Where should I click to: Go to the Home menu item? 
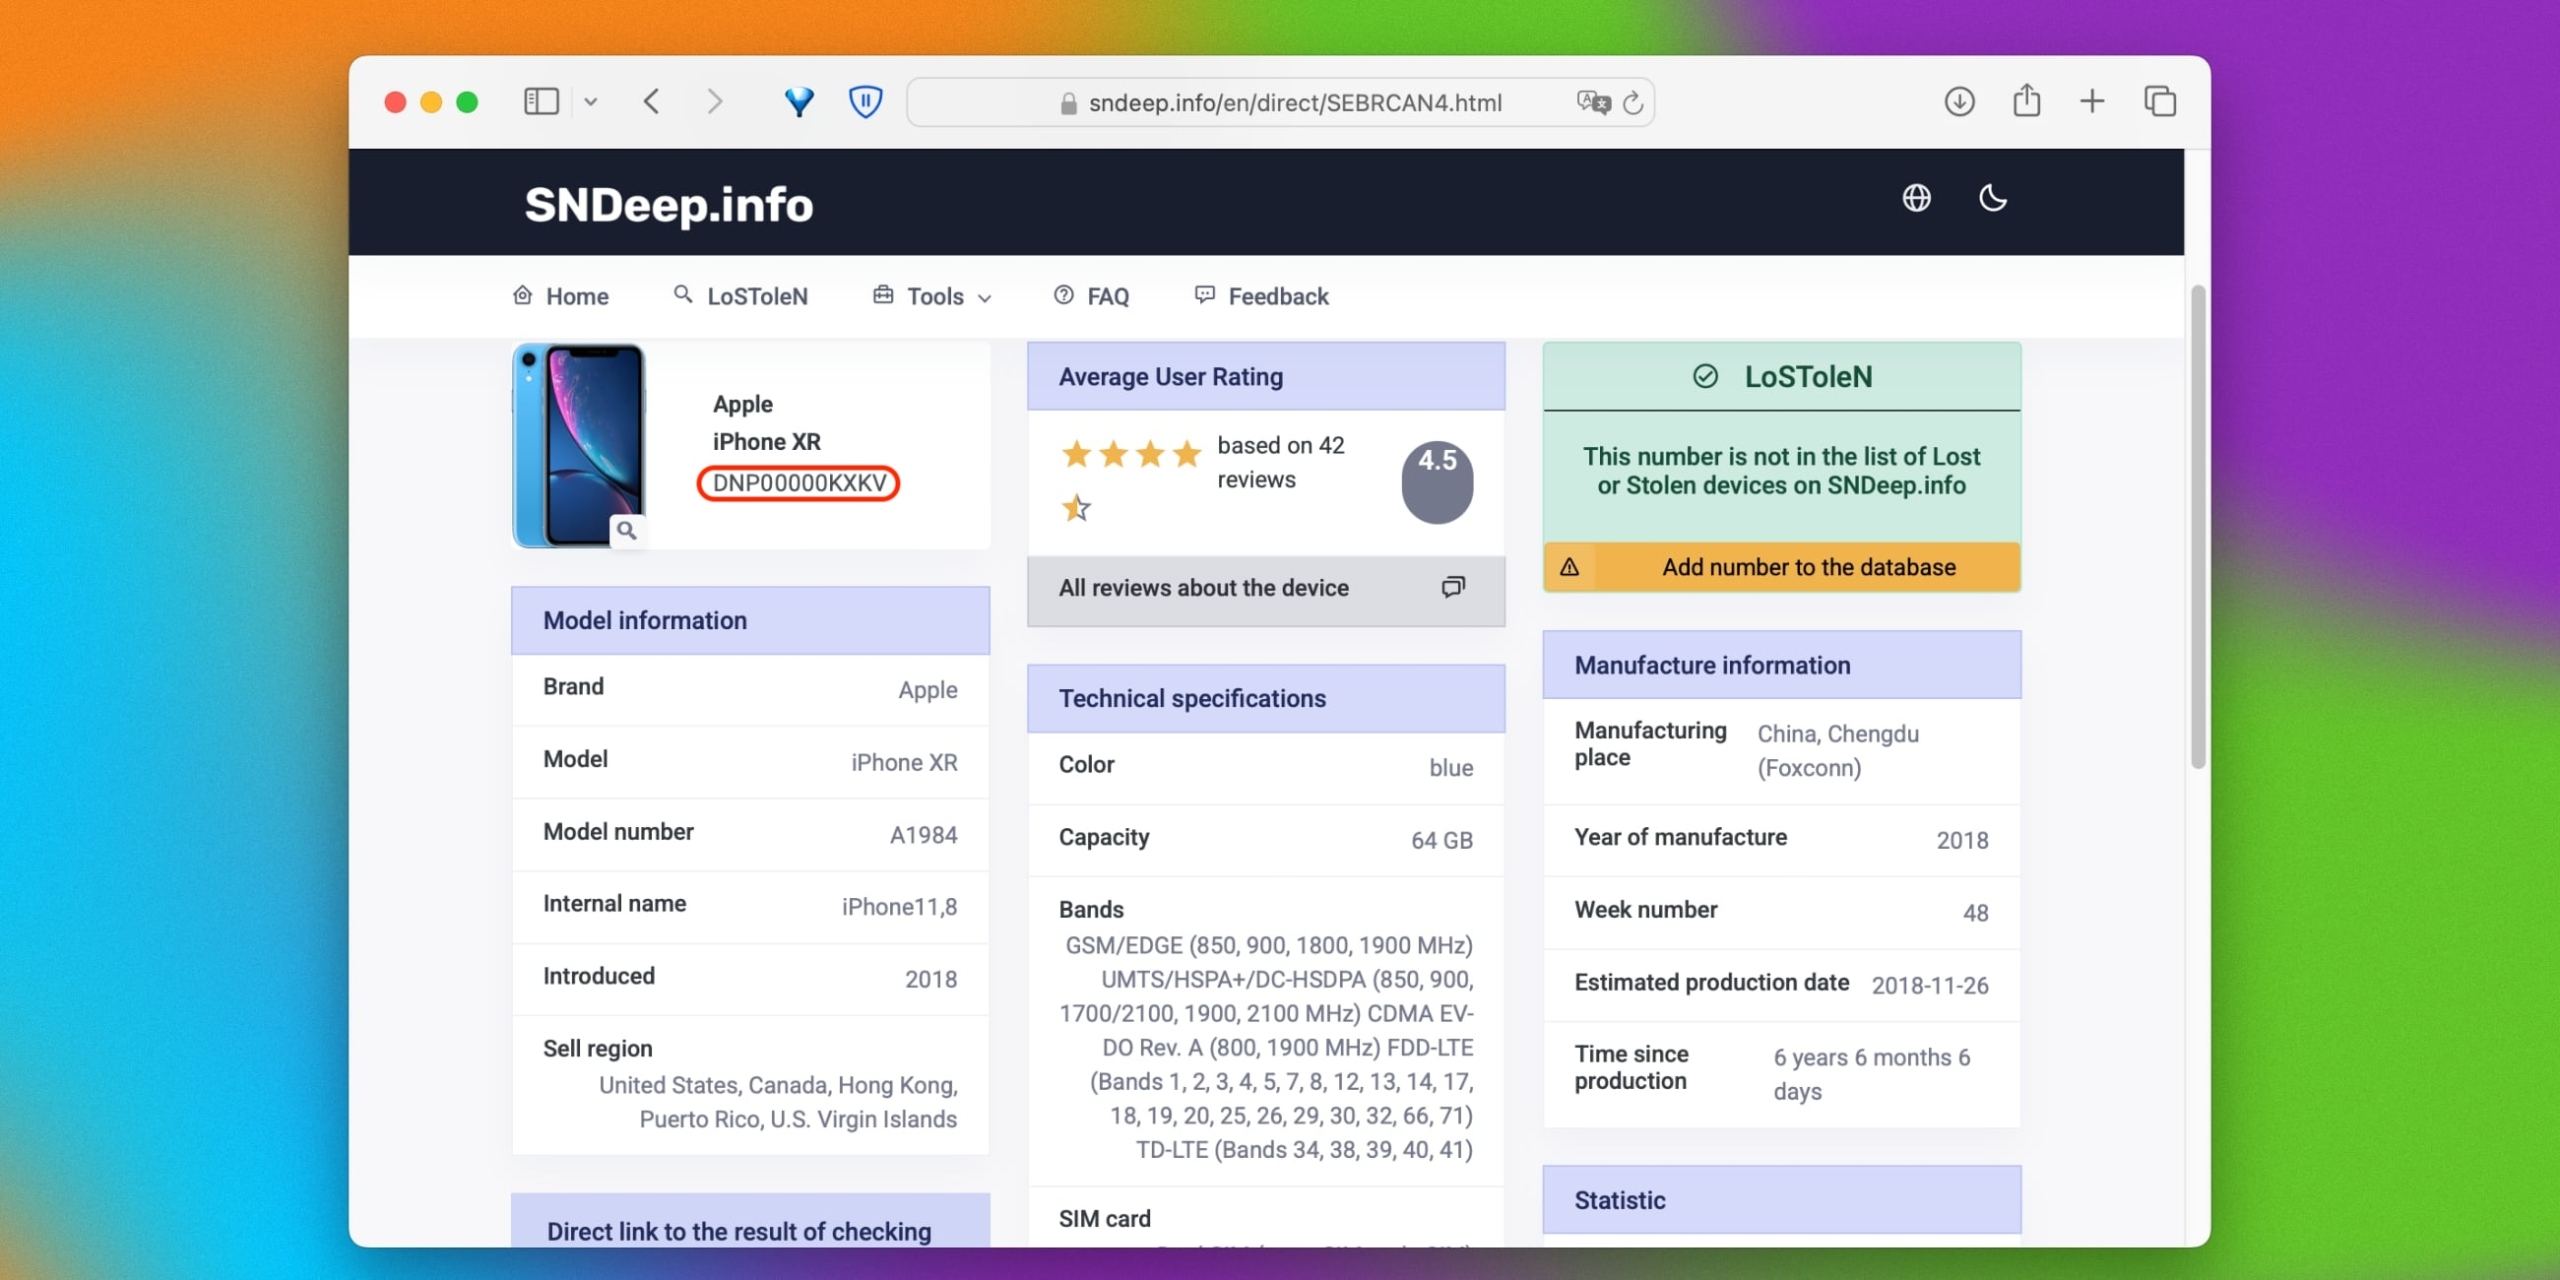coord(561,296)
